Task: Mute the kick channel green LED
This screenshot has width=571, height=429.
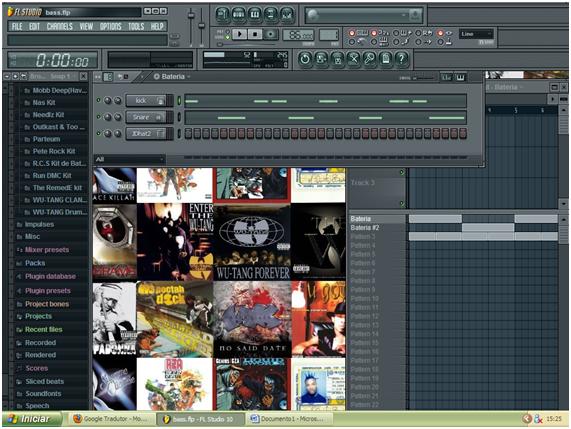Action: pos(98,100)
